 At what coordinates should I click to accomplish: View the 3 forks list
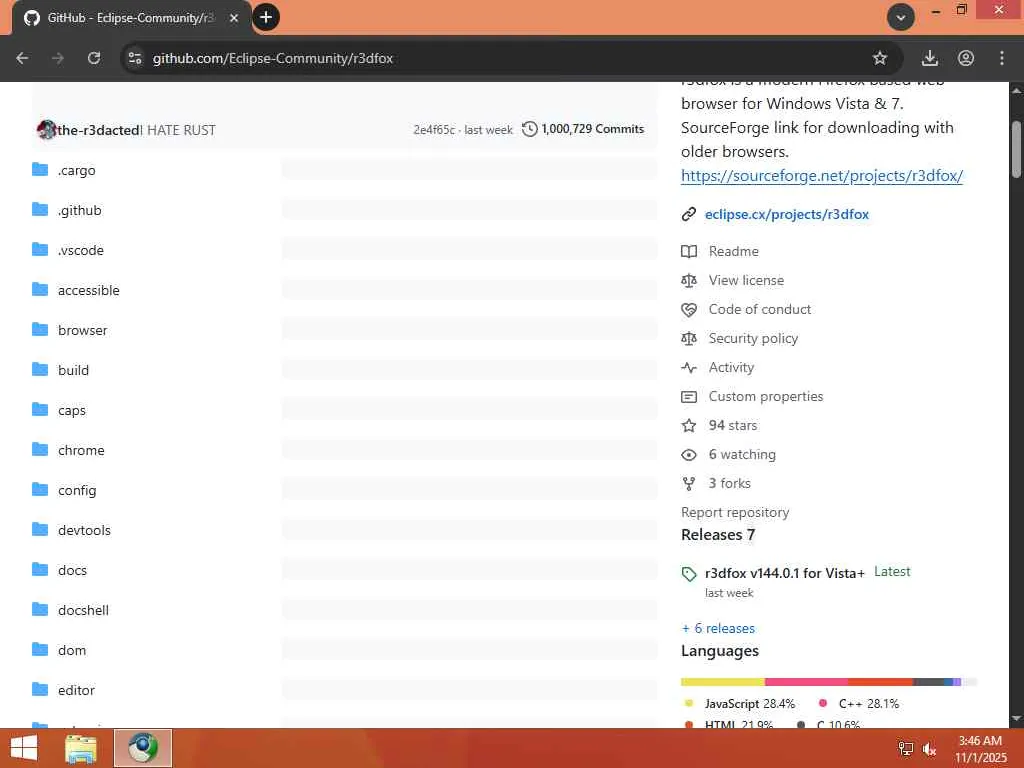pos(729,483)
